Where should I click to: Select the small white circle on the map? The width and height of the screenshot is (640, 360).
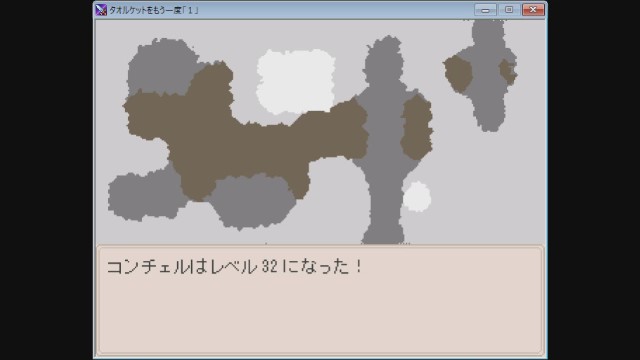[x=417, y=197]
